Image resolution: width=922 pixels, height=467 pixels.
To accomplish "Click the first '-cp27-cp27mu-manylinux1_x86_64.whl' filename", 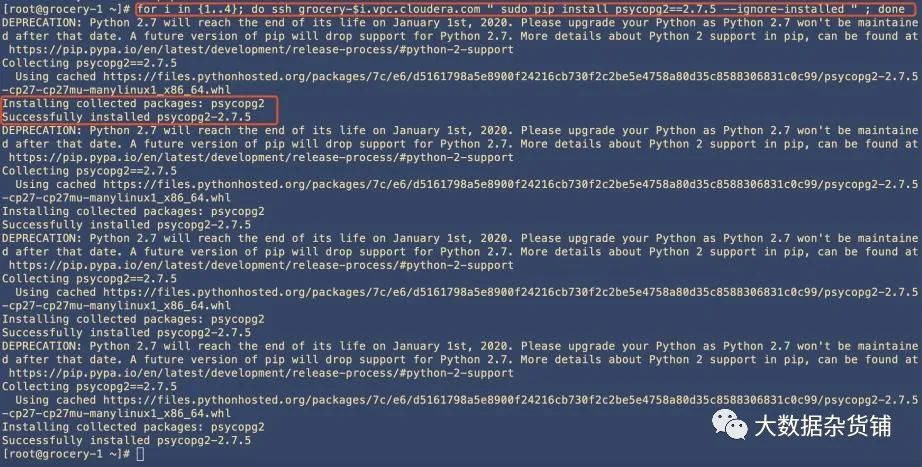I will point(116,90).
